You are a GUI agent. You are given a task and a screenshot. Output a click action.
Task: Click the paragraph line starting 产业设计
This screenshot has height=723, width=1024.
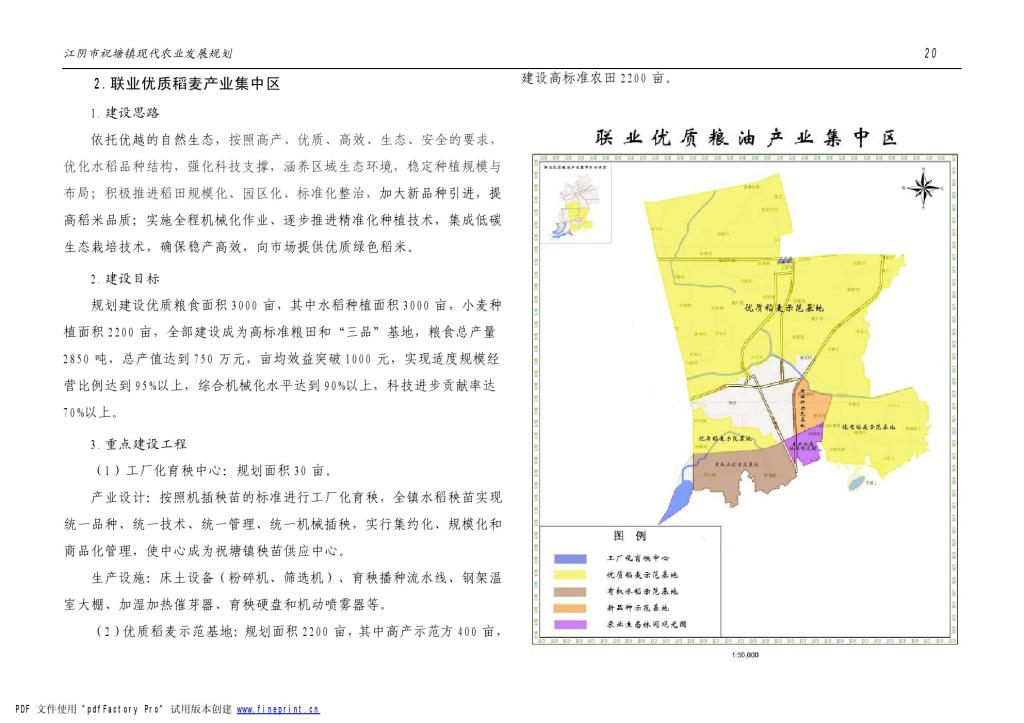pos(296,498)
